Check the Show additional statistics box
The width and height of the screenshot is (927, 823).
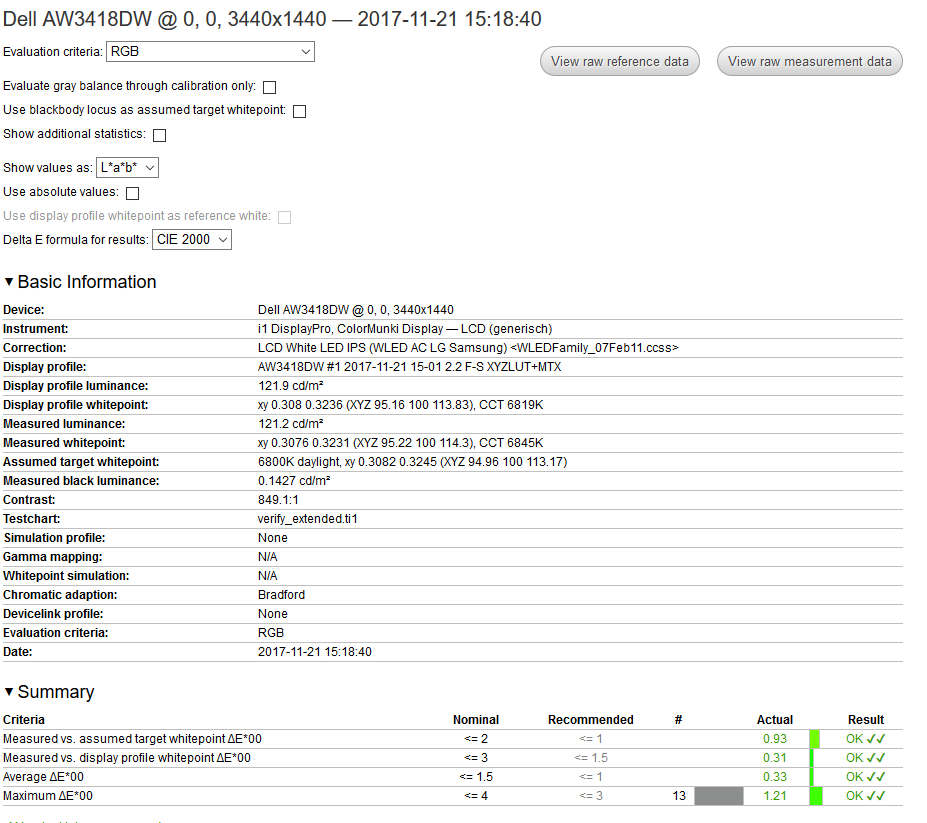[160, 135]
